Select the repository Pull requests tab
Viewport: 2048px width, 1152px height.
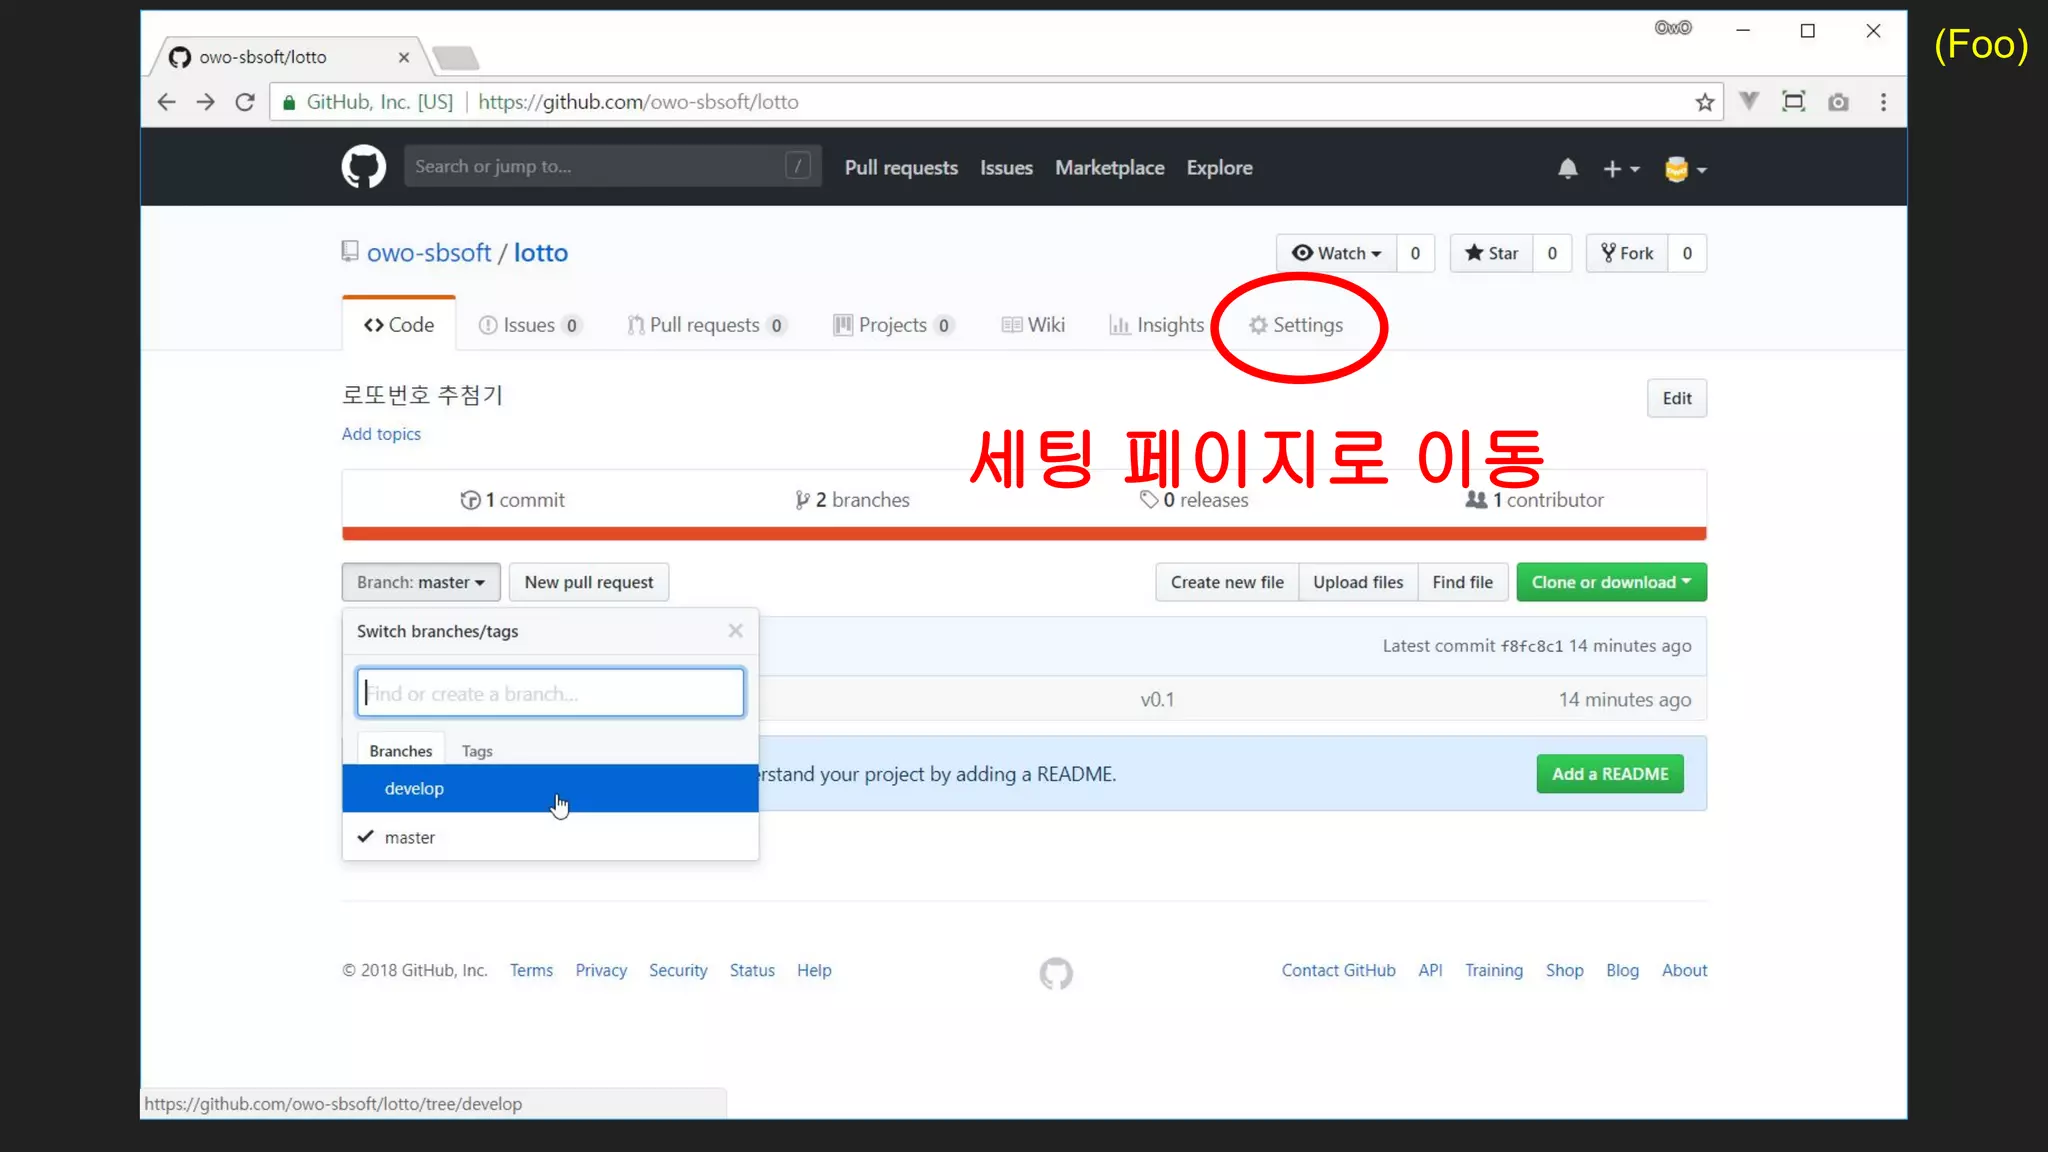706,325
